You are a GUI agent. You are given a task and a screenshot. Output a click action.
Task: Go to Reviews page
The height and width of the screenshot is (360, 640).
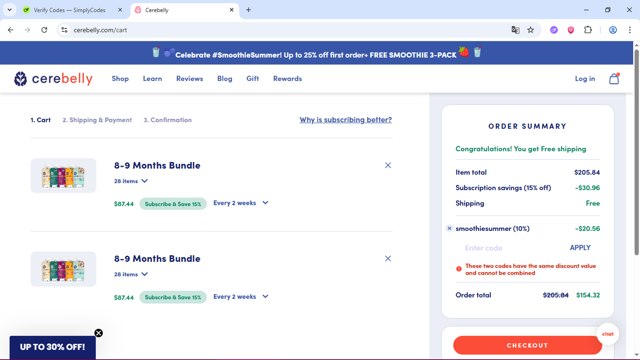(189, 78)
